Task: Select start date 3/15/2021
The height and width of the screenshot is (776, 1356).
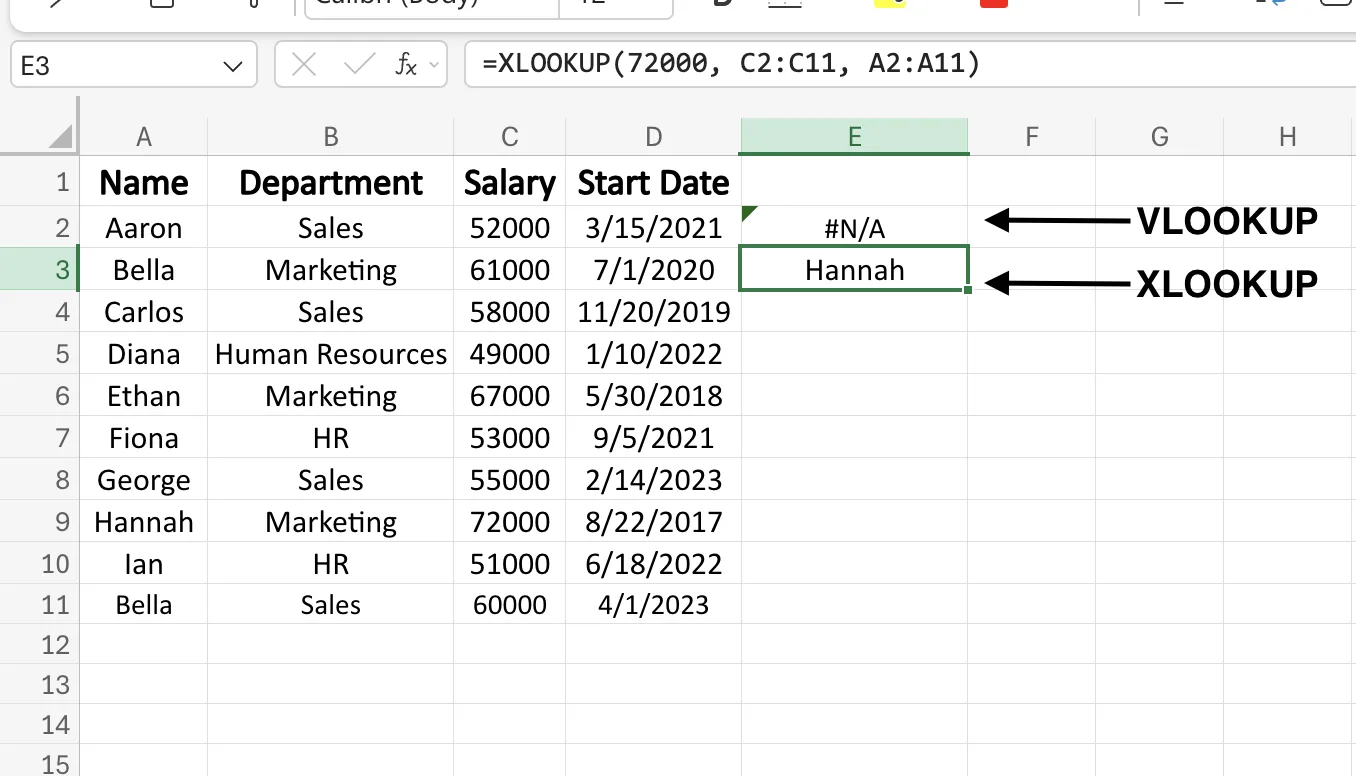Action: [654, 228]
